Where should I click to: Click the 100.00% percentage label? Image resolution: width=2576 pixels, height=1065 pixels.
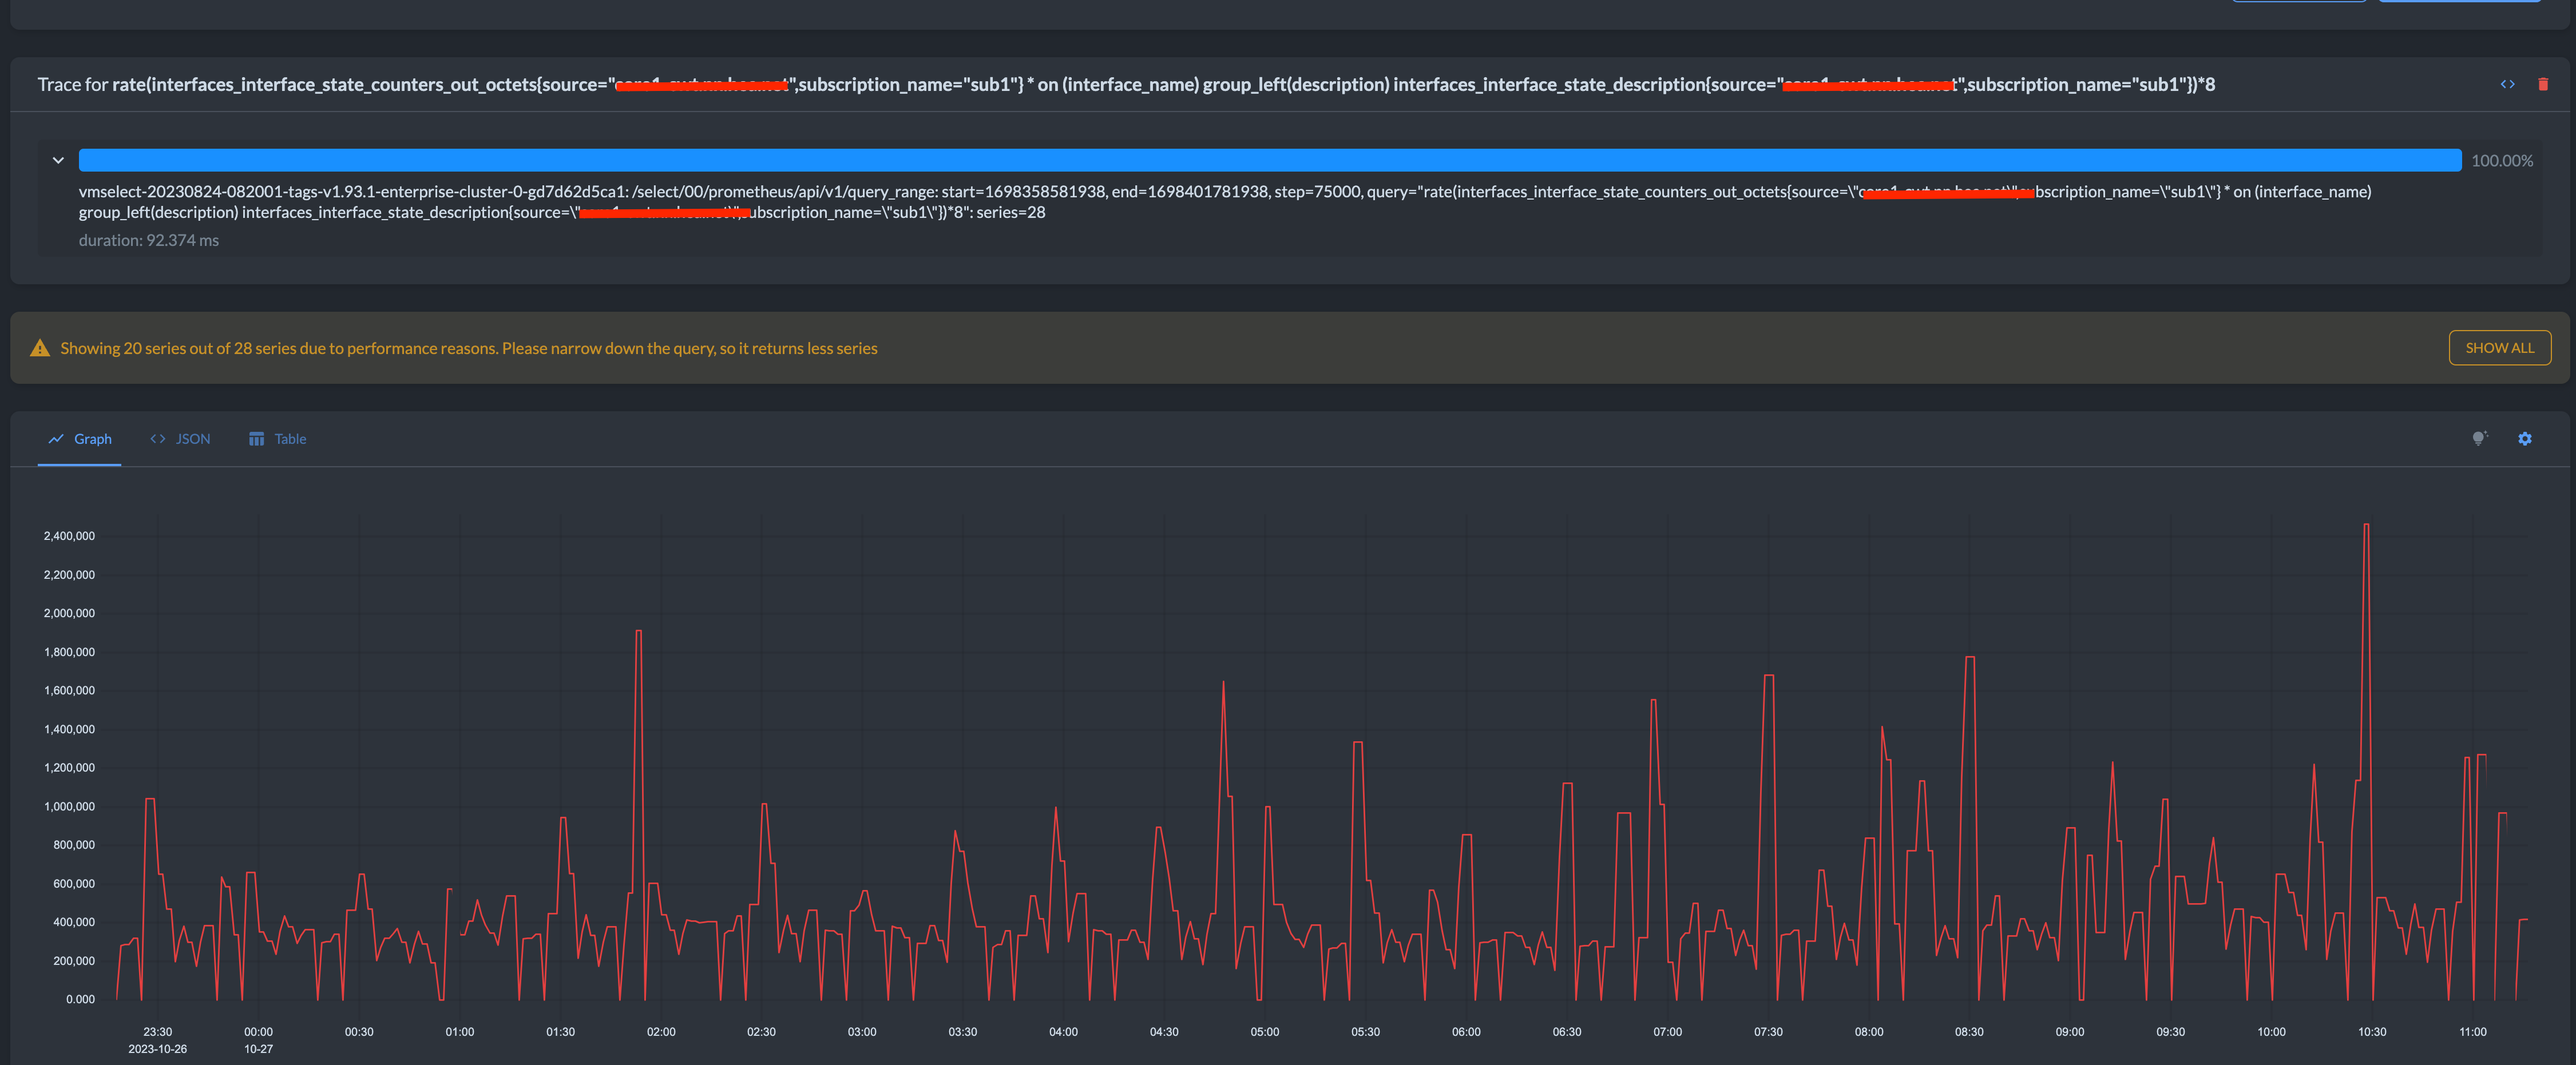click(x=2502, y=160)
